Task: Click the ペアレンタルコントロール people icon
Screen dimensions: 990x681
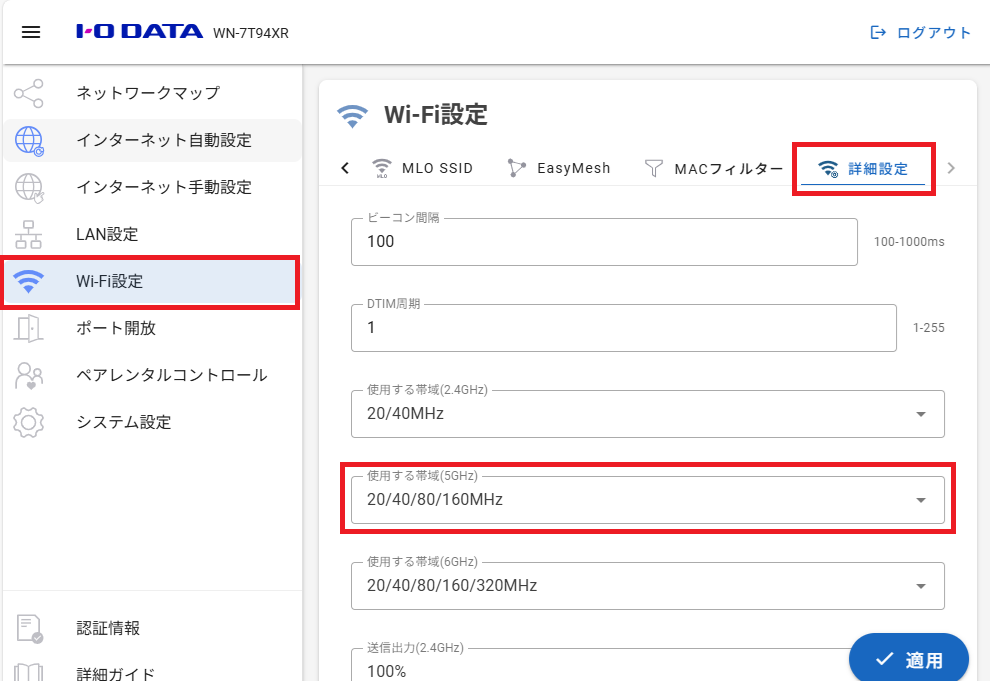Action: click(30, 375)
